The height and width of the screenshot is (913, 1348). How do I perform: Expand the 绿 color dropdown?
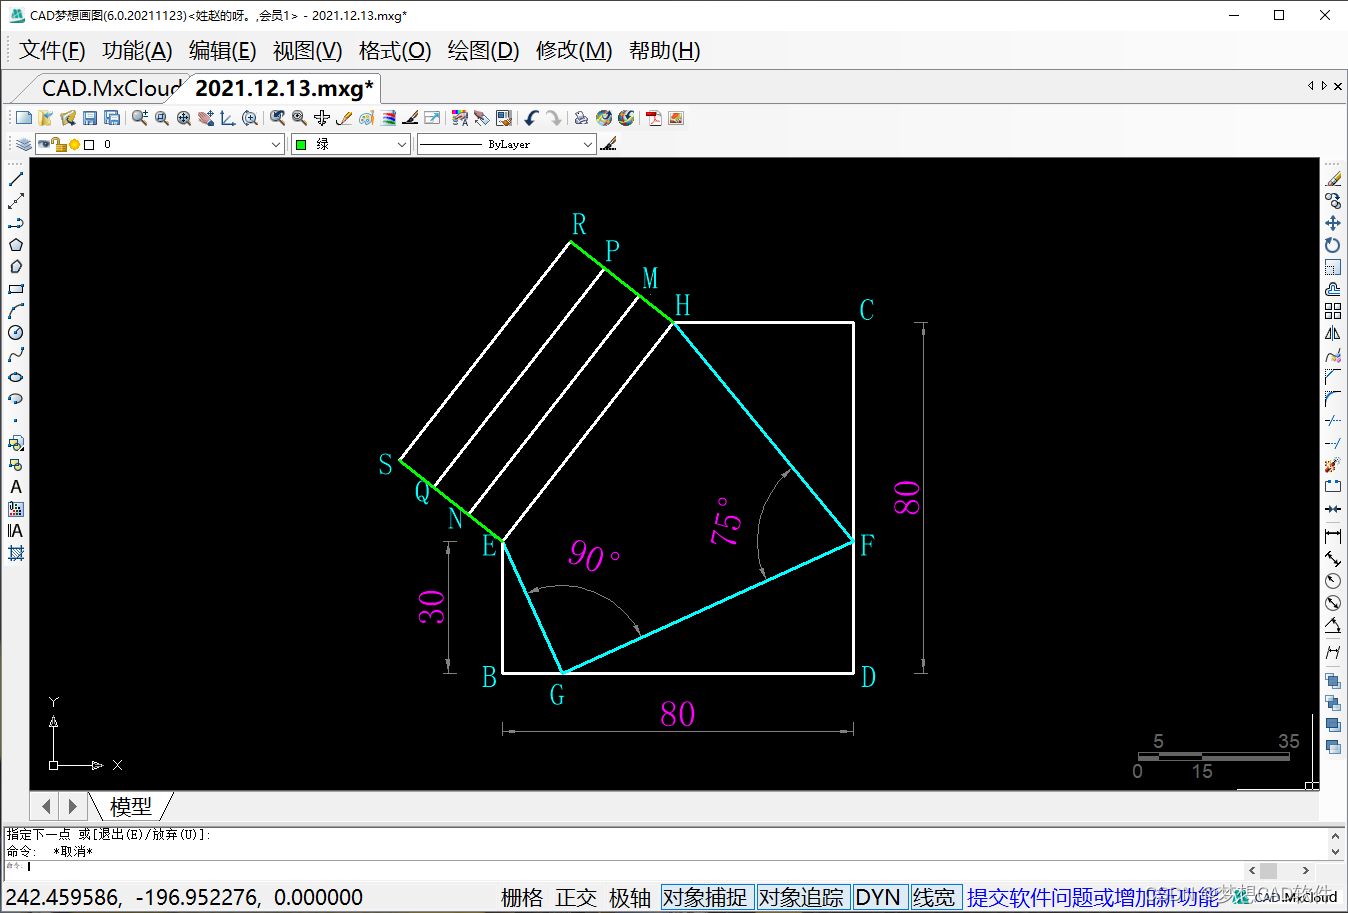pyautogui.click(x=401, y=144)
